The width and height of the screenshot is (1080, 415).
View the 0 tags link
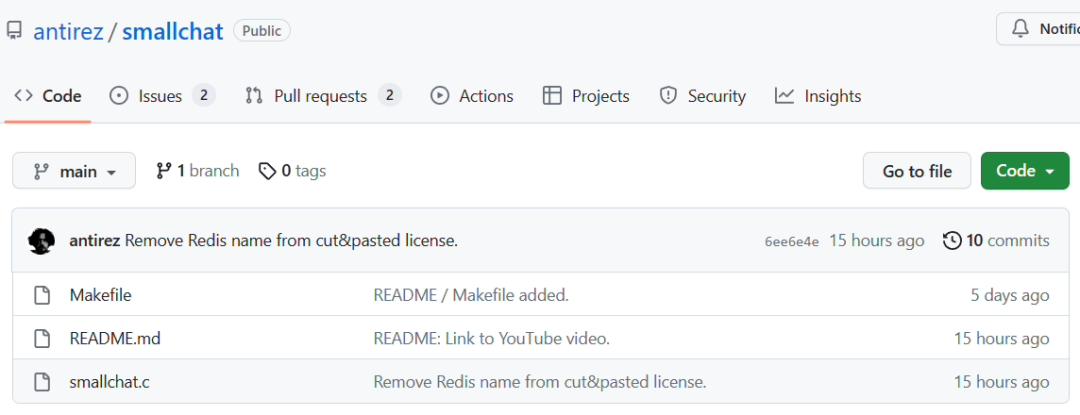click(292, 171)
